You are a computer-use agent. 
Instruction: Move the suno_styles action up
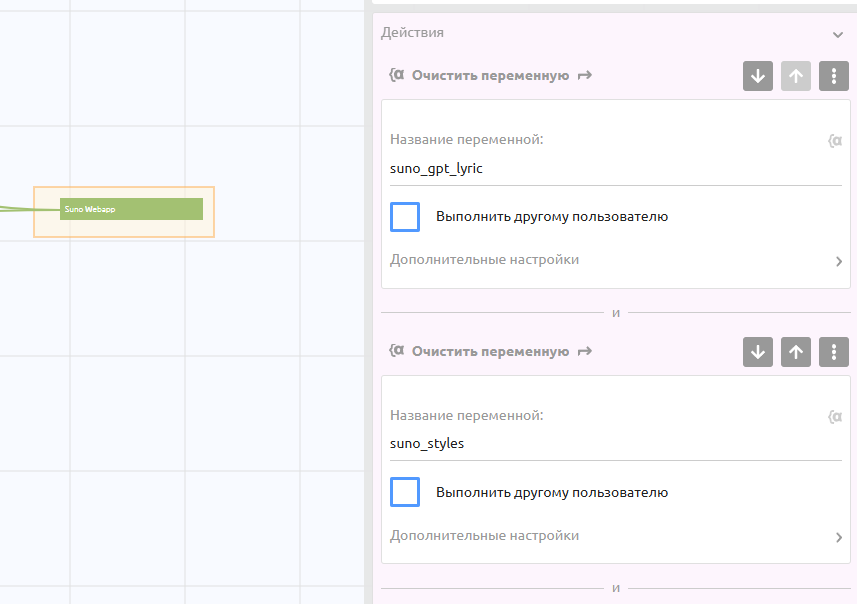pyautogui.click(x=796, y=352)
